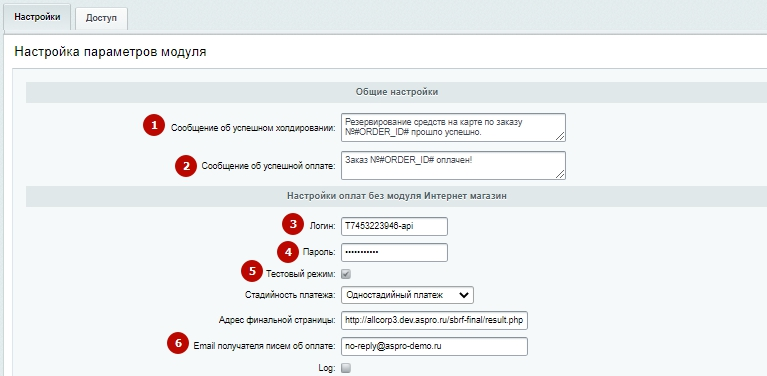Switch to the Настройки tab

(x=37, y=17)
